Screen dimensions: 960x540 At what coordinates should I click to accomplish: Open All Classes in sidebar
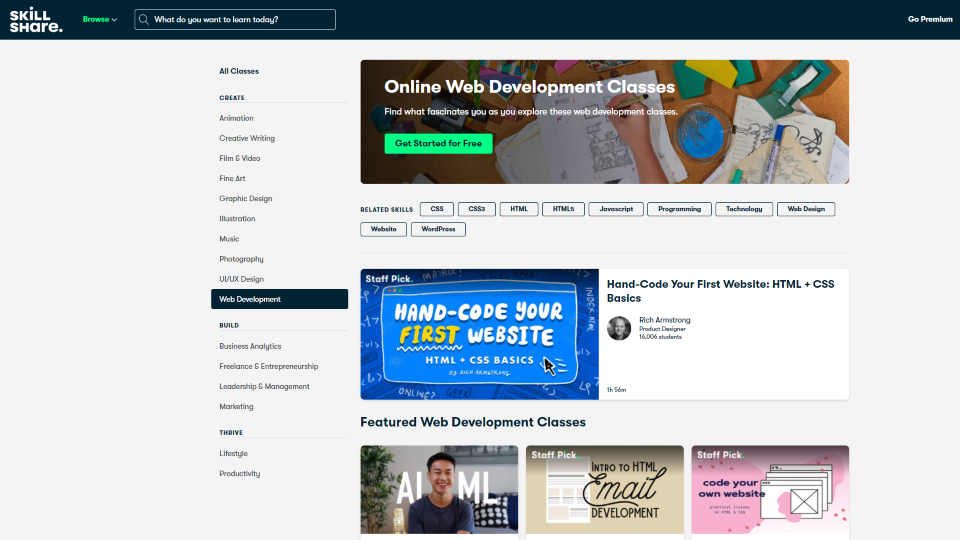point(239,71)
